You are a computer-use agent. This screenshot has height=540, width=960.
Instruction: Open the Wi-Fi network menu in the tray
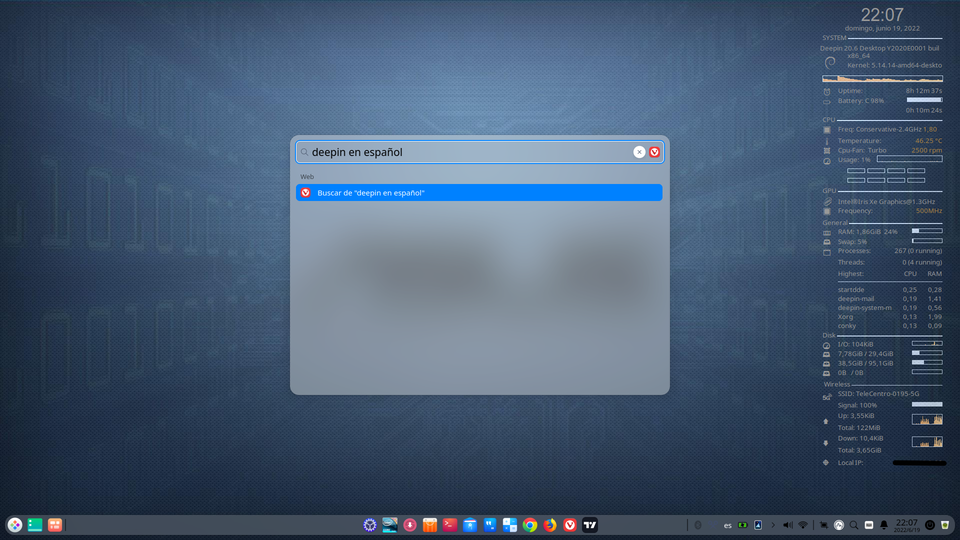point(803,525)
